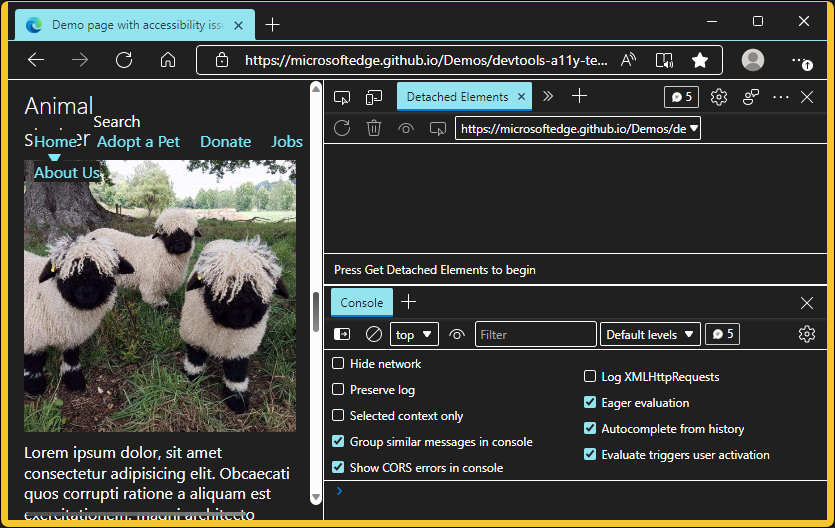Toggle device emulation in DevTools

pyautogui.click(x=374, y=97)
